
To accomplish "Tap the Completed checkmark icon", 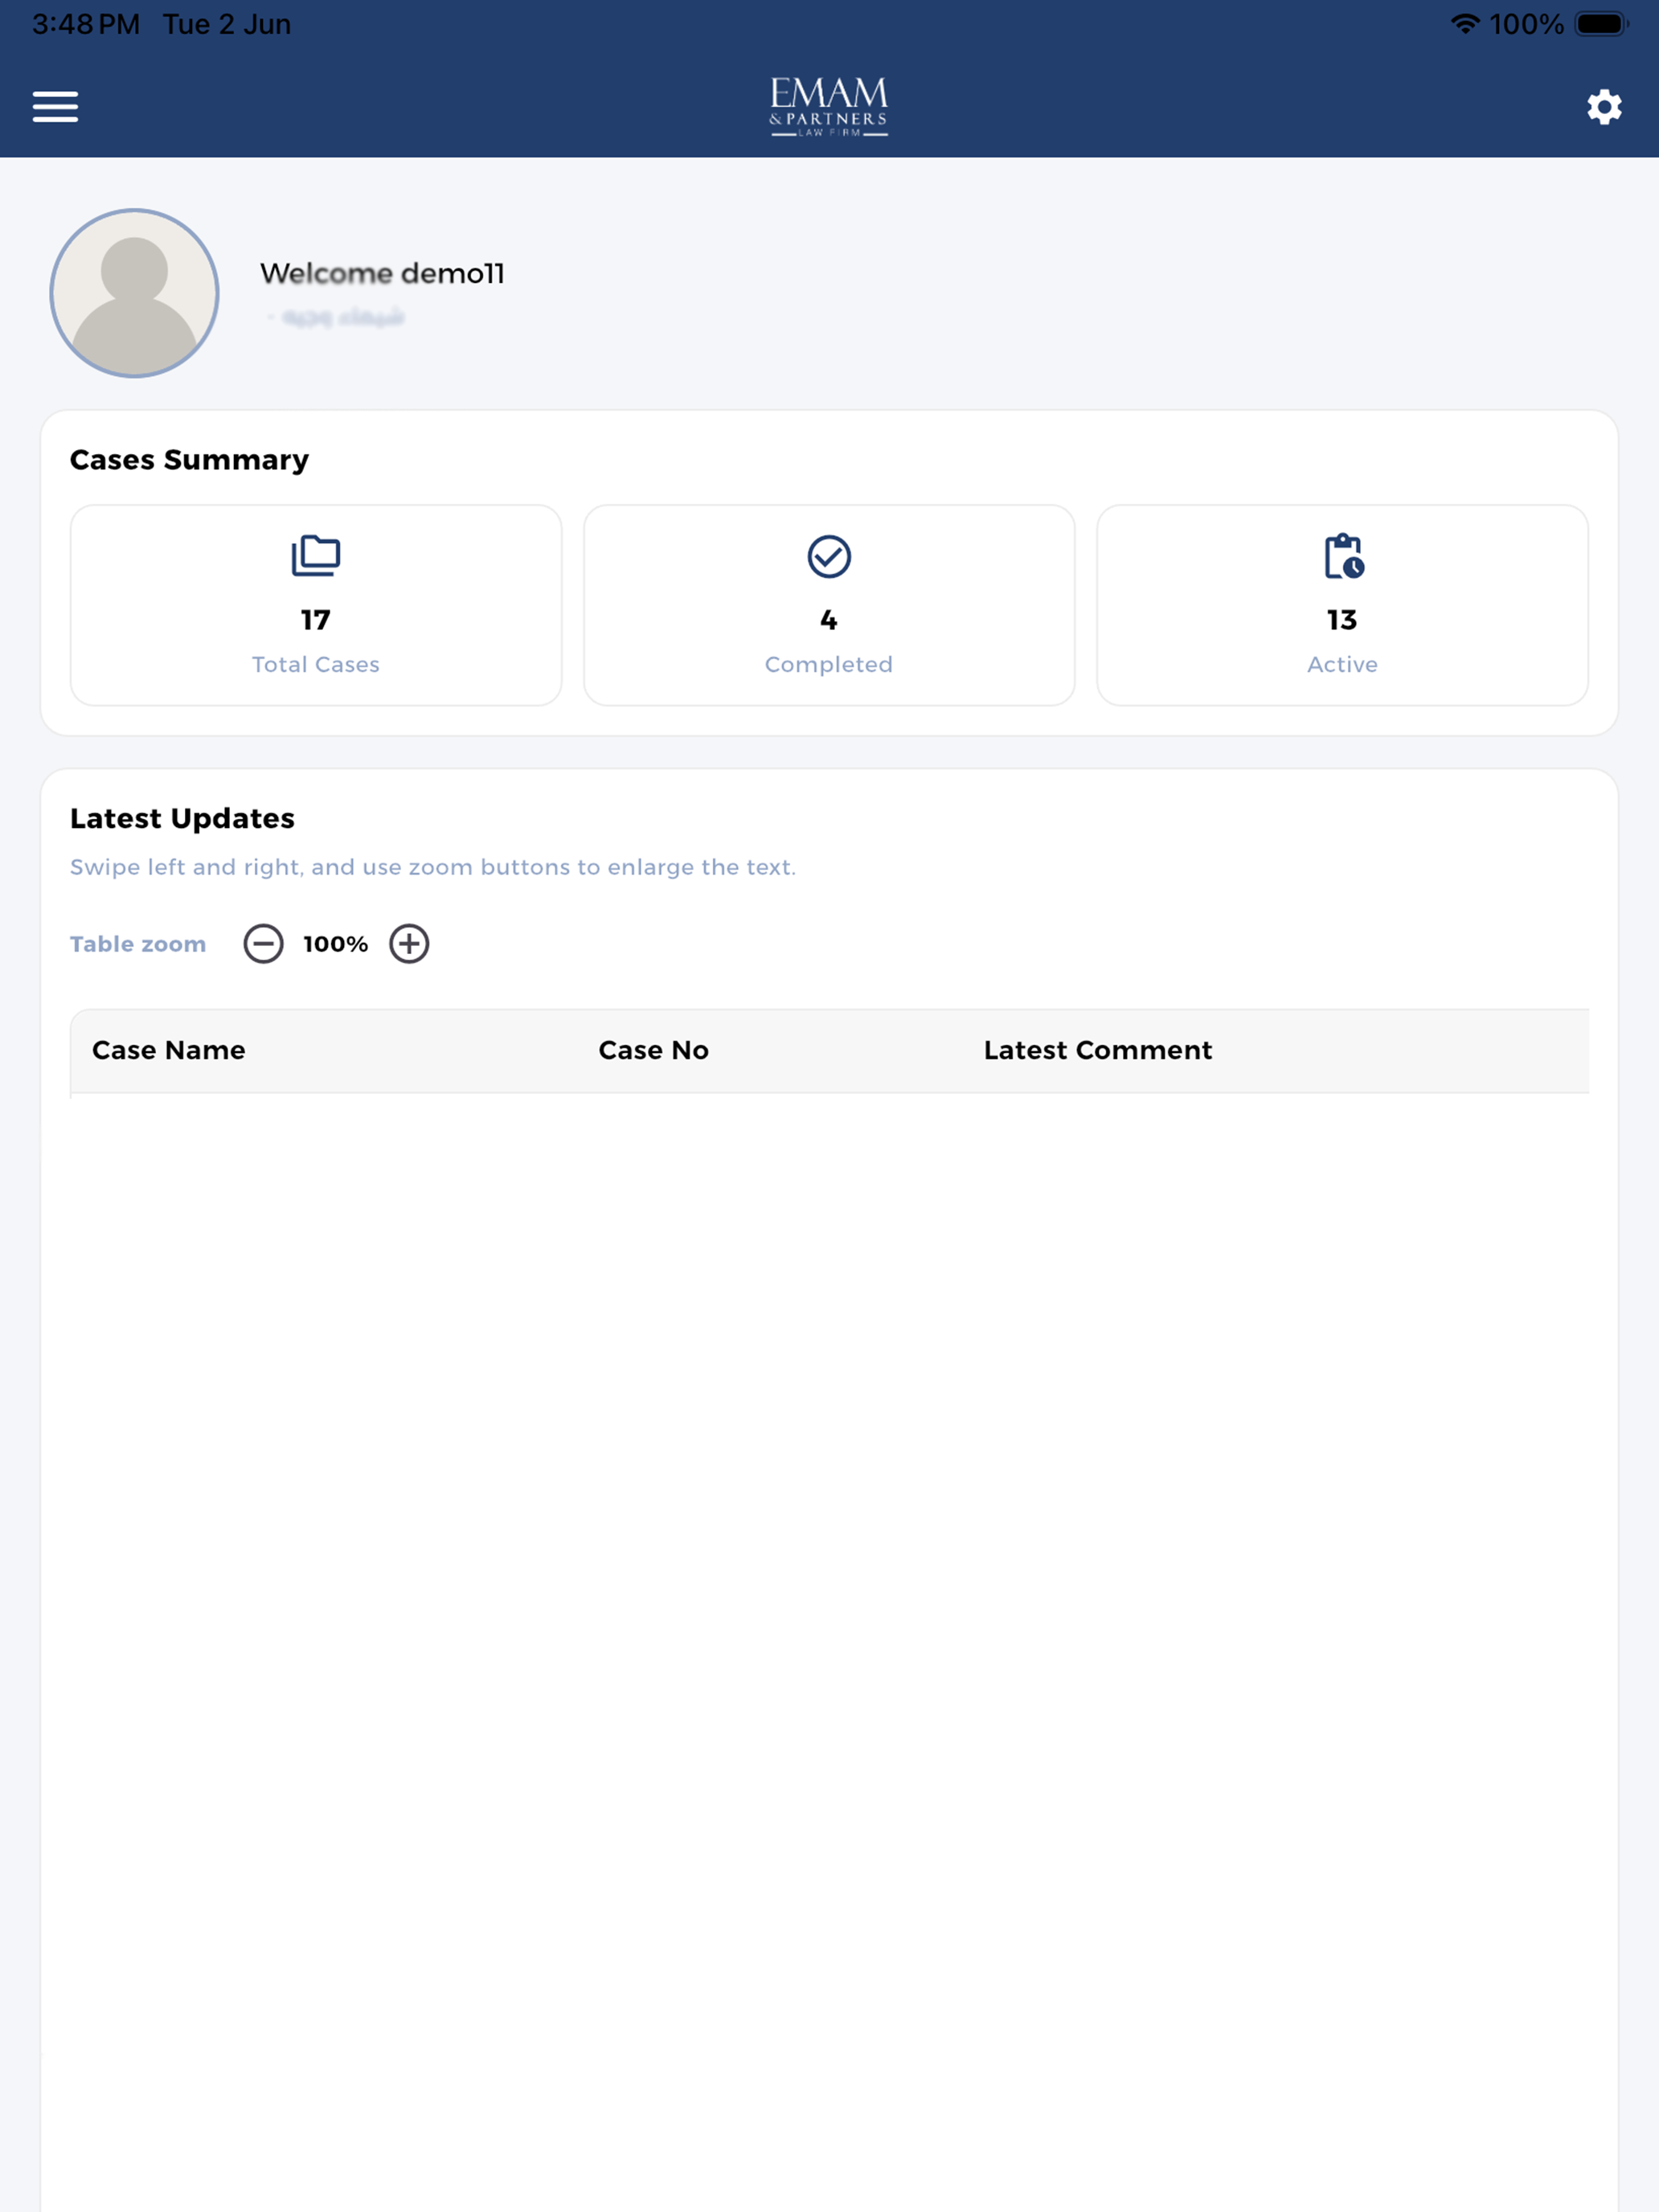I will (x=829, y=557).
